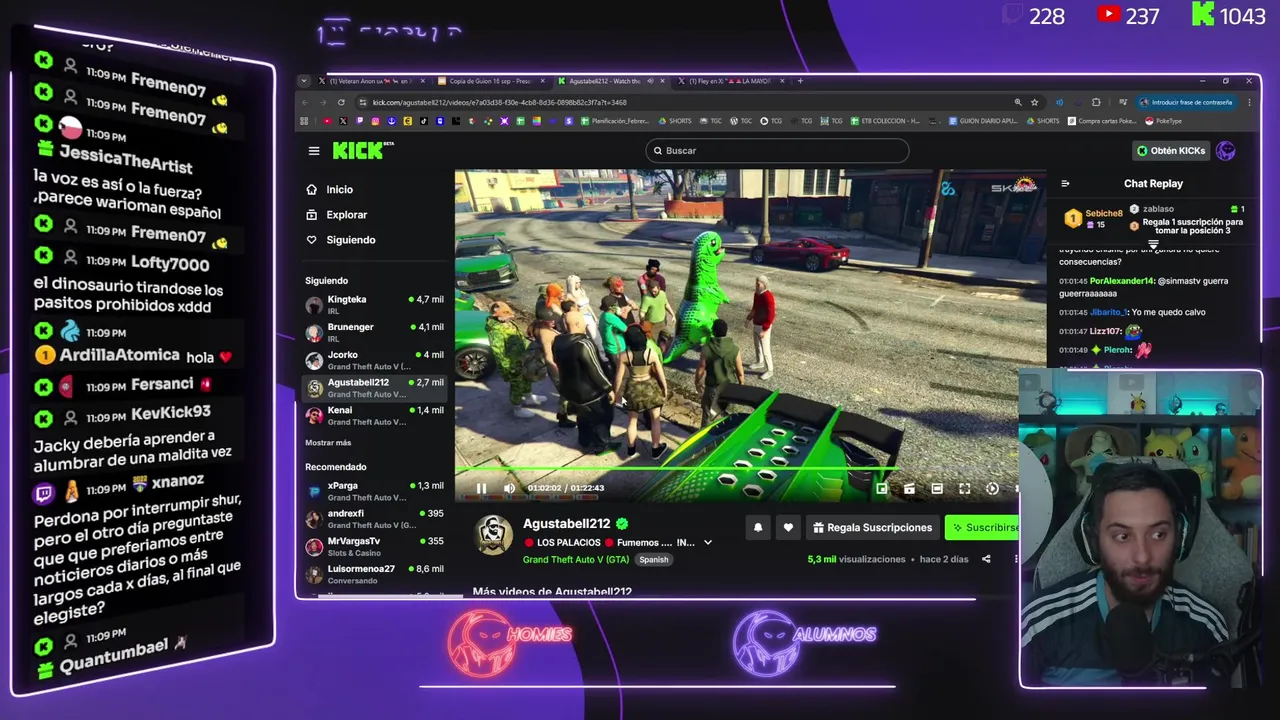Reload the page in browser
The width and height of the screenshot is (1280, 720).
pos(341,102)
